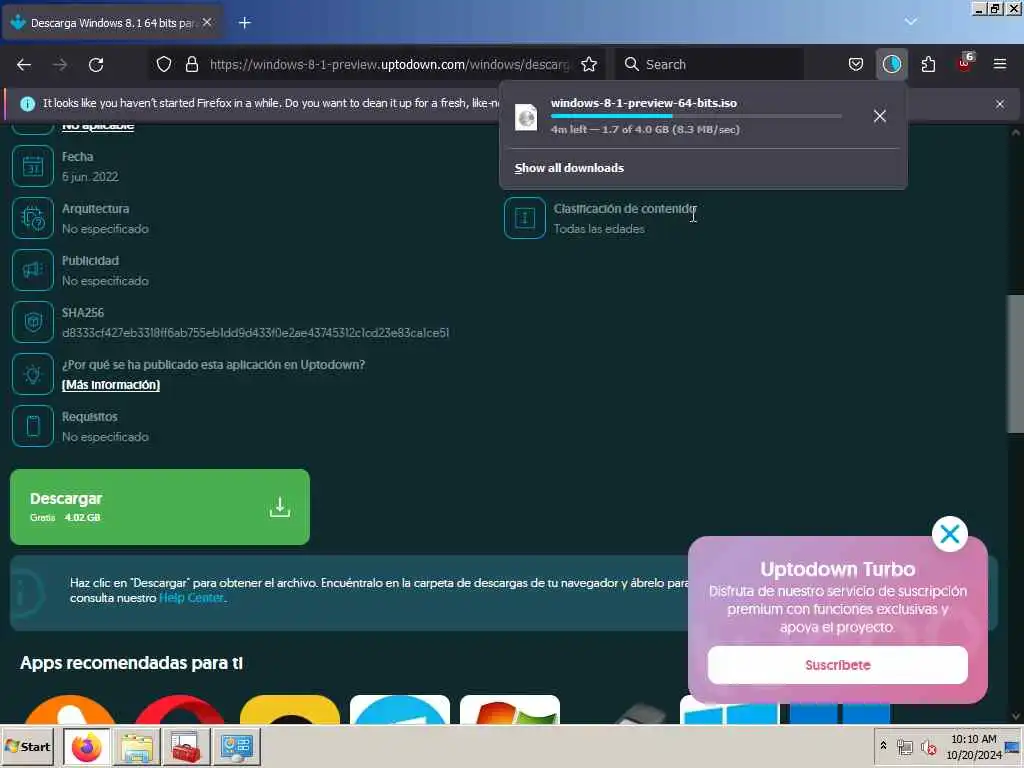Click the SHA256 hash value text
The image size is (1024, 768).
(x=255, y=333)
